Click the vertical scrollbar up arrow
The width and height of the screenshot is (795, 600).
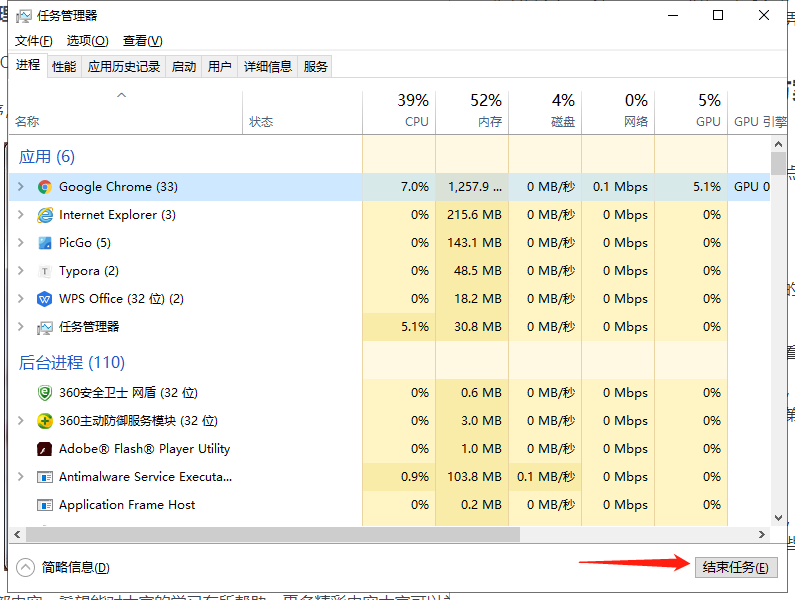(x=778, y=145)
